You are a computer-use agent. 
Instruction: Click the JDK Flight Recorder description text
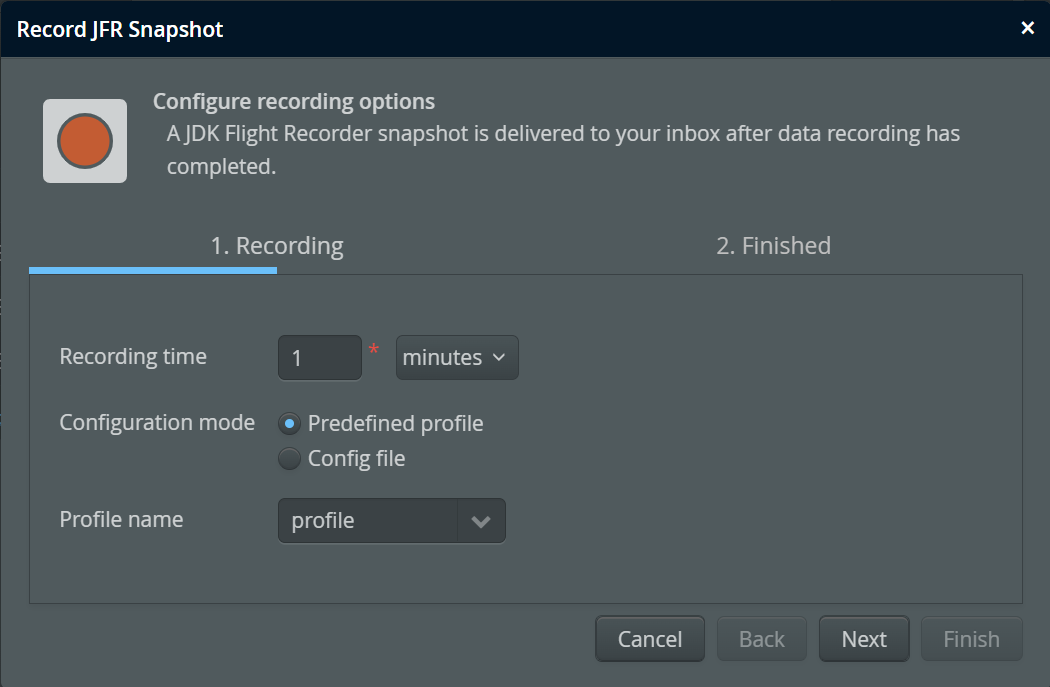[x=563, y=149]
